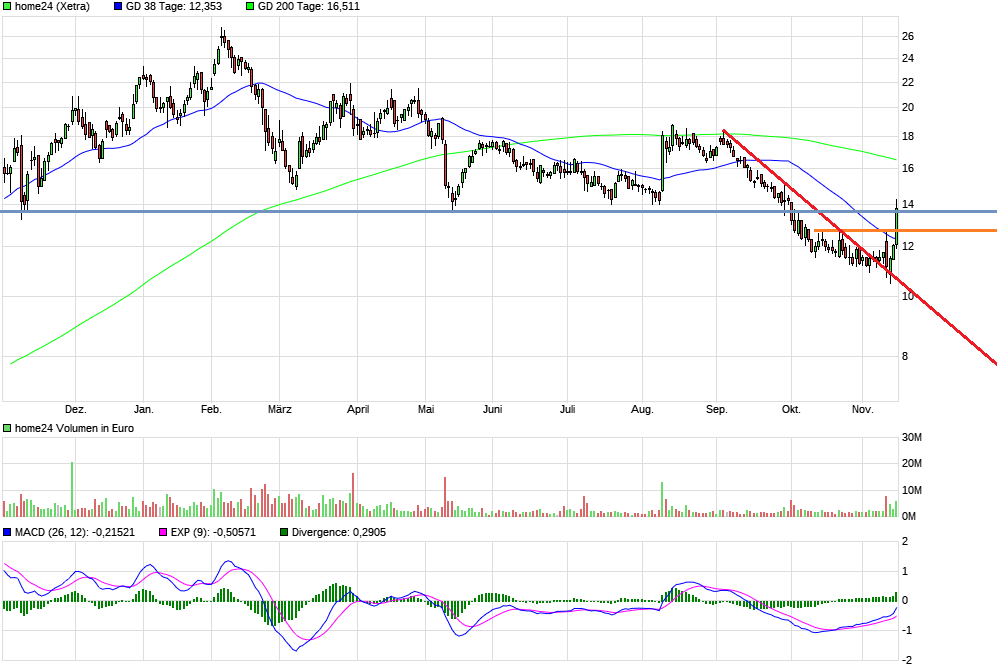Click the 'GD 200 Tage: 16,511' label

pyautogui.click(x=308, y=6)
